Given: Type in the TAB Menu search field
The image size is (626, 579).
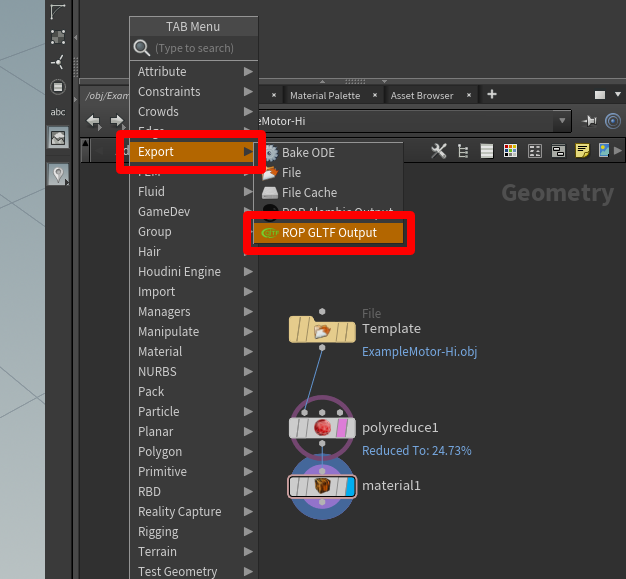Looking at the screenshot, I should [200, 48].
